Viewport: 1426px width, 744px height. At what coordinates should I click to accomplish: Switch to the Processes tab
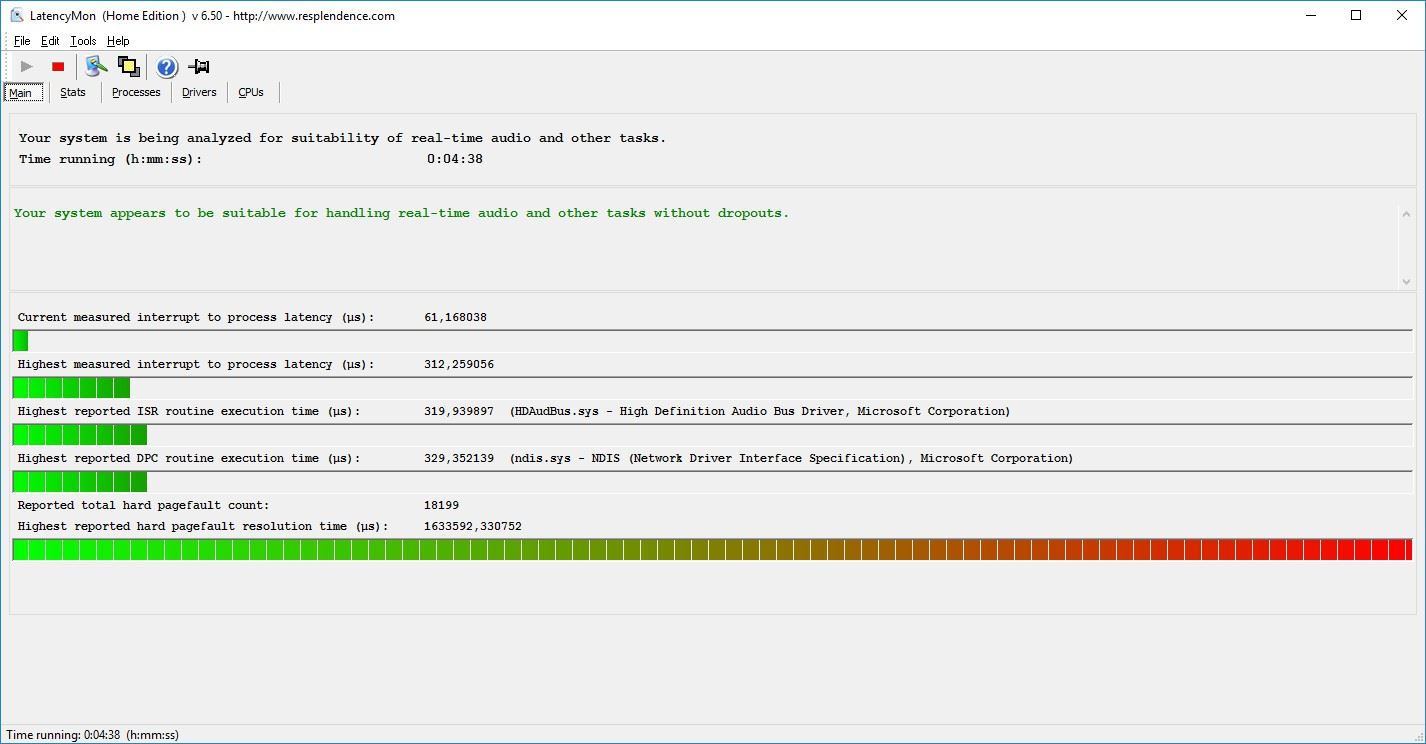[x=136, y=92]
